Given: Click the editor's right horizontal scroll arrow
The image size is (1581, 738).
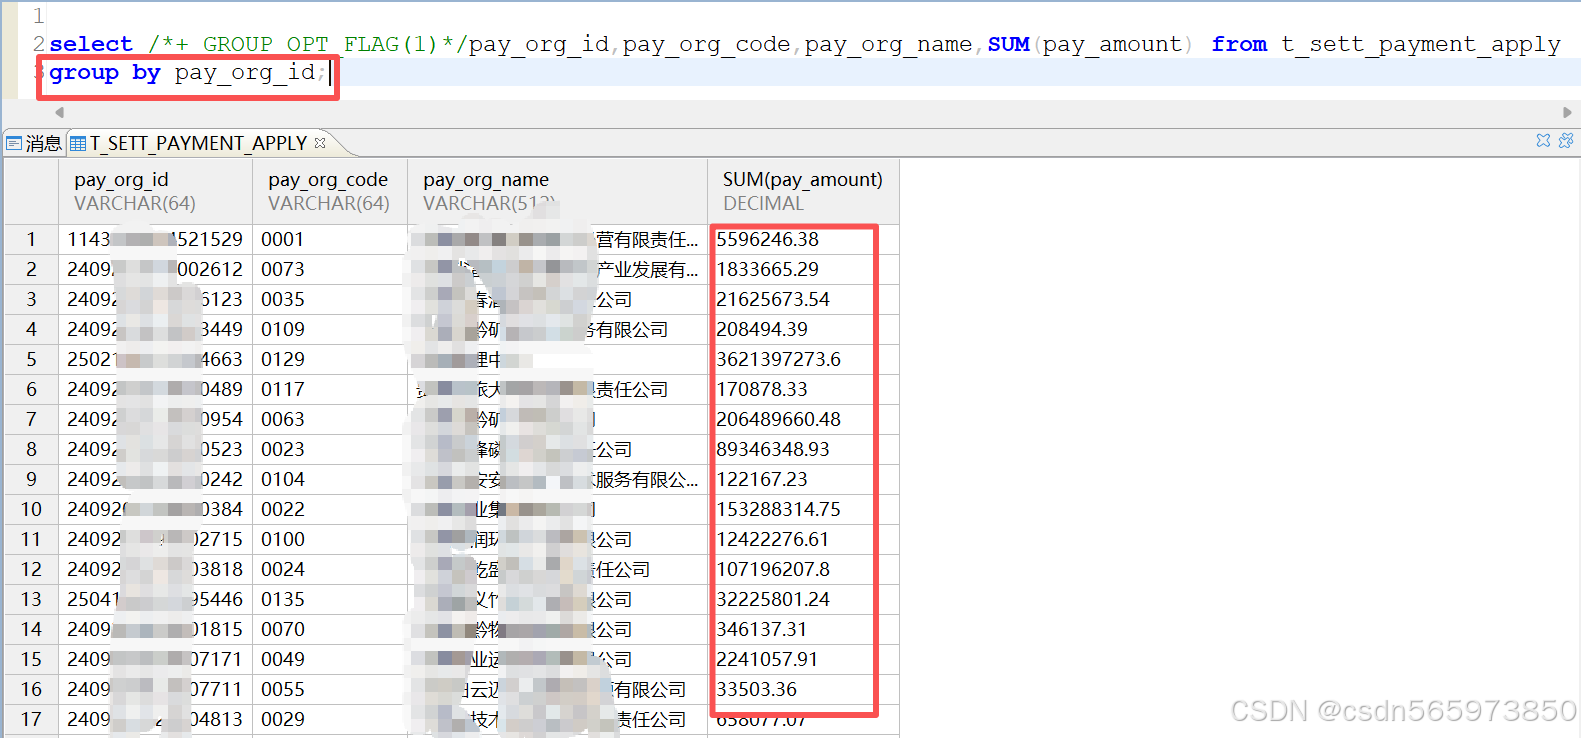Looking at the screenshot, I should click(1567, 112).
